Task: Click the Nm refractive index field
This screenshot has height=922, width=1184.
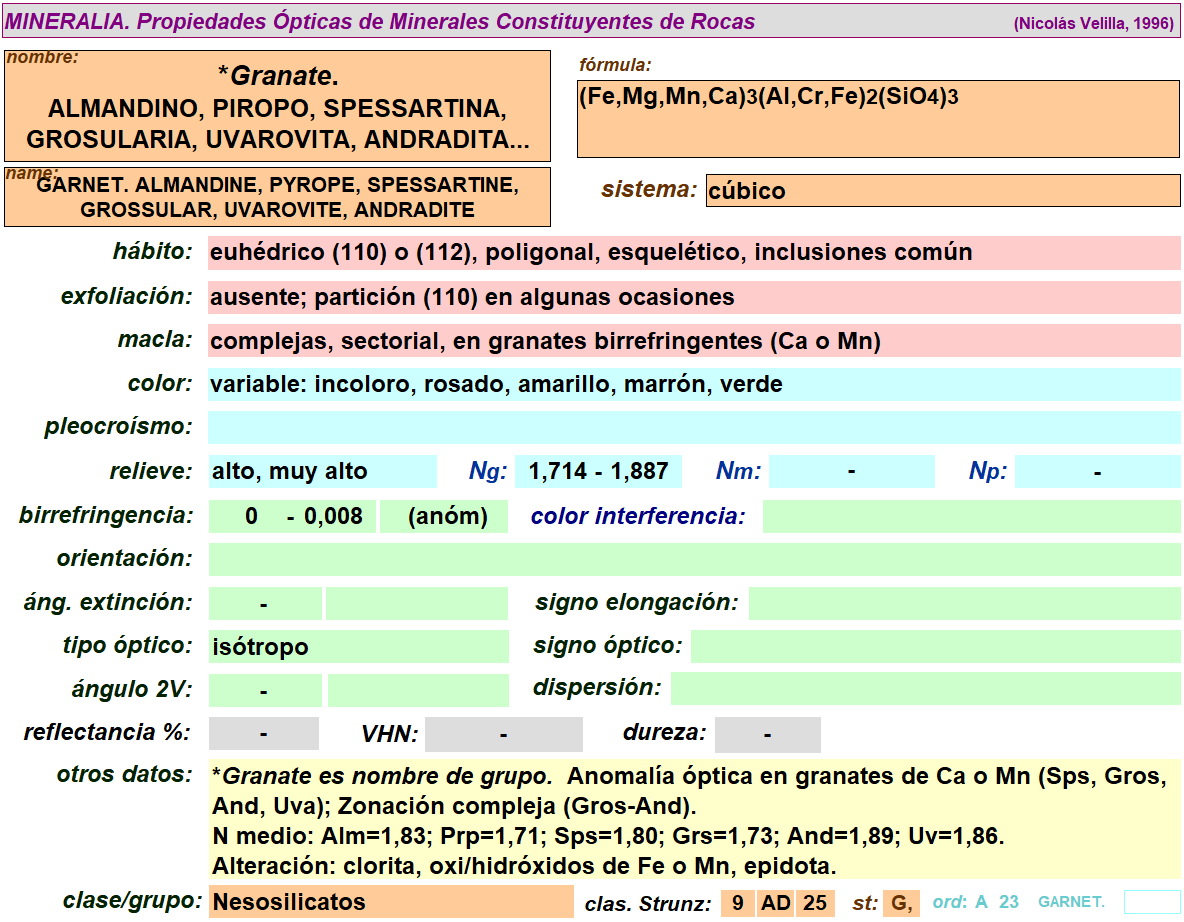Action: [x=851, y=471]
